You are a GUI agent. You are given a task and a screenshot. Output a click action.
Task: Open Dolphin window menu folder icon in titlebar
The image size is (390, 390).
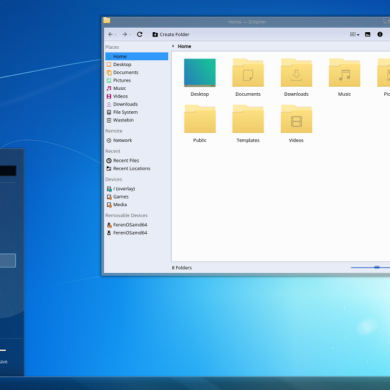pyautogui.click(x=107, y=21)
